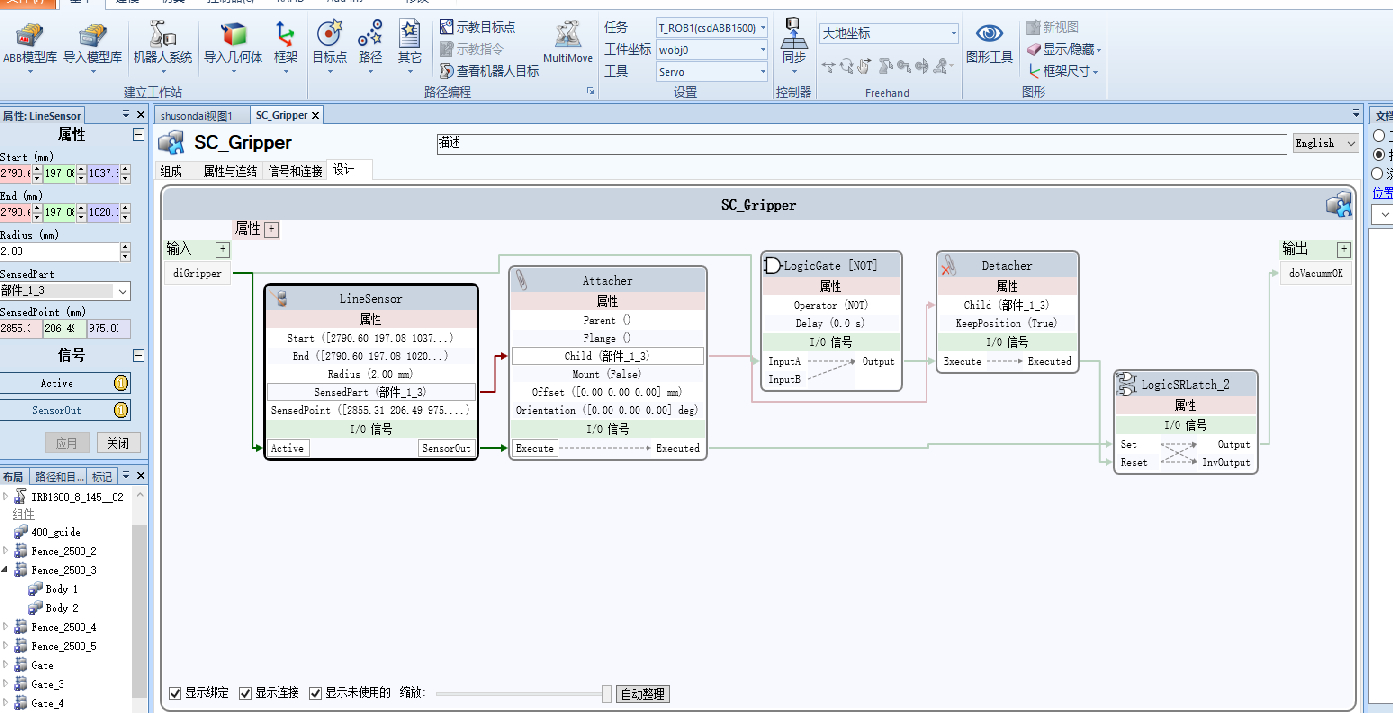Collapse the 属性 section in LineSensor panel

[138, 135]
